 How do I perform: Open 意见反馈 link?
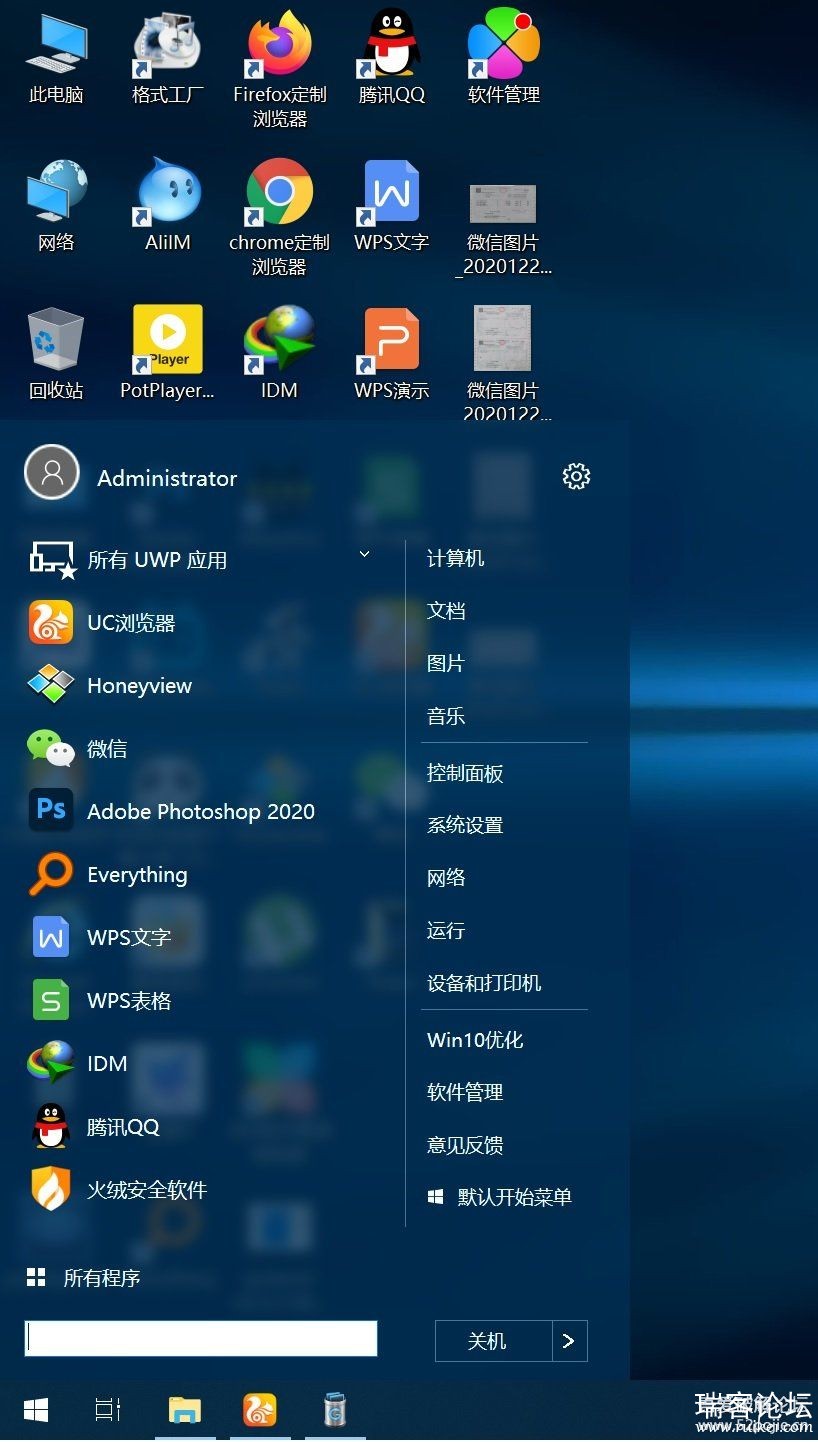[x=465, y=1145]
